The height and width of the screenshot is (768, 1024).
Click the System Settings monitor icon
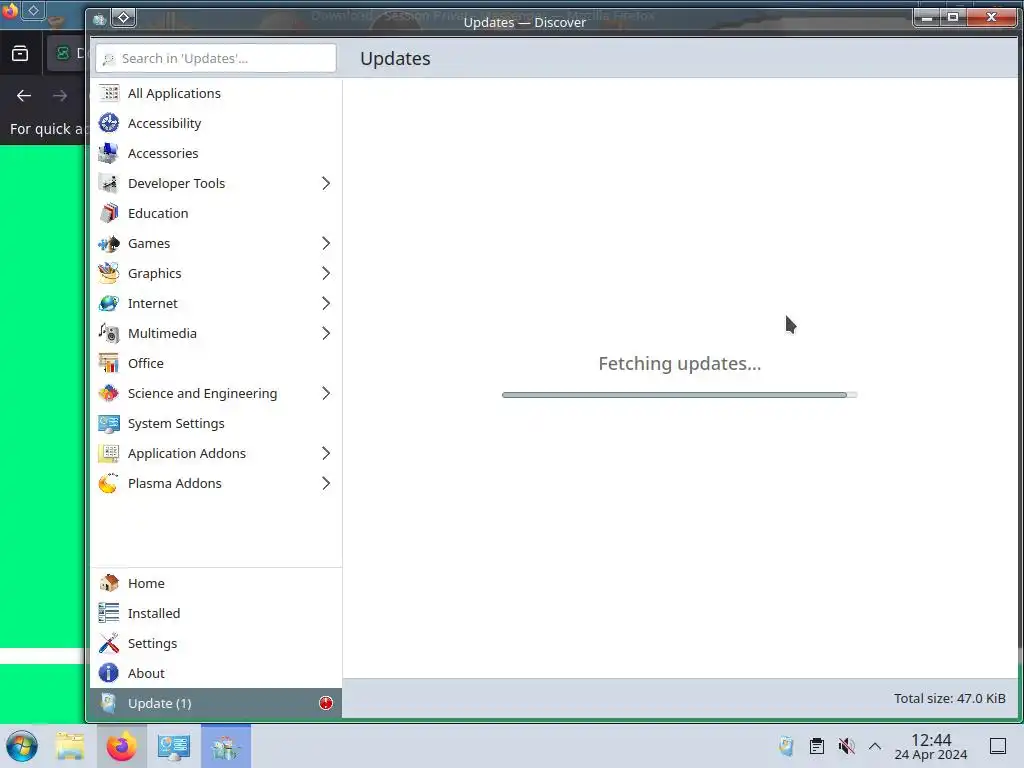[x=108, y=424]
